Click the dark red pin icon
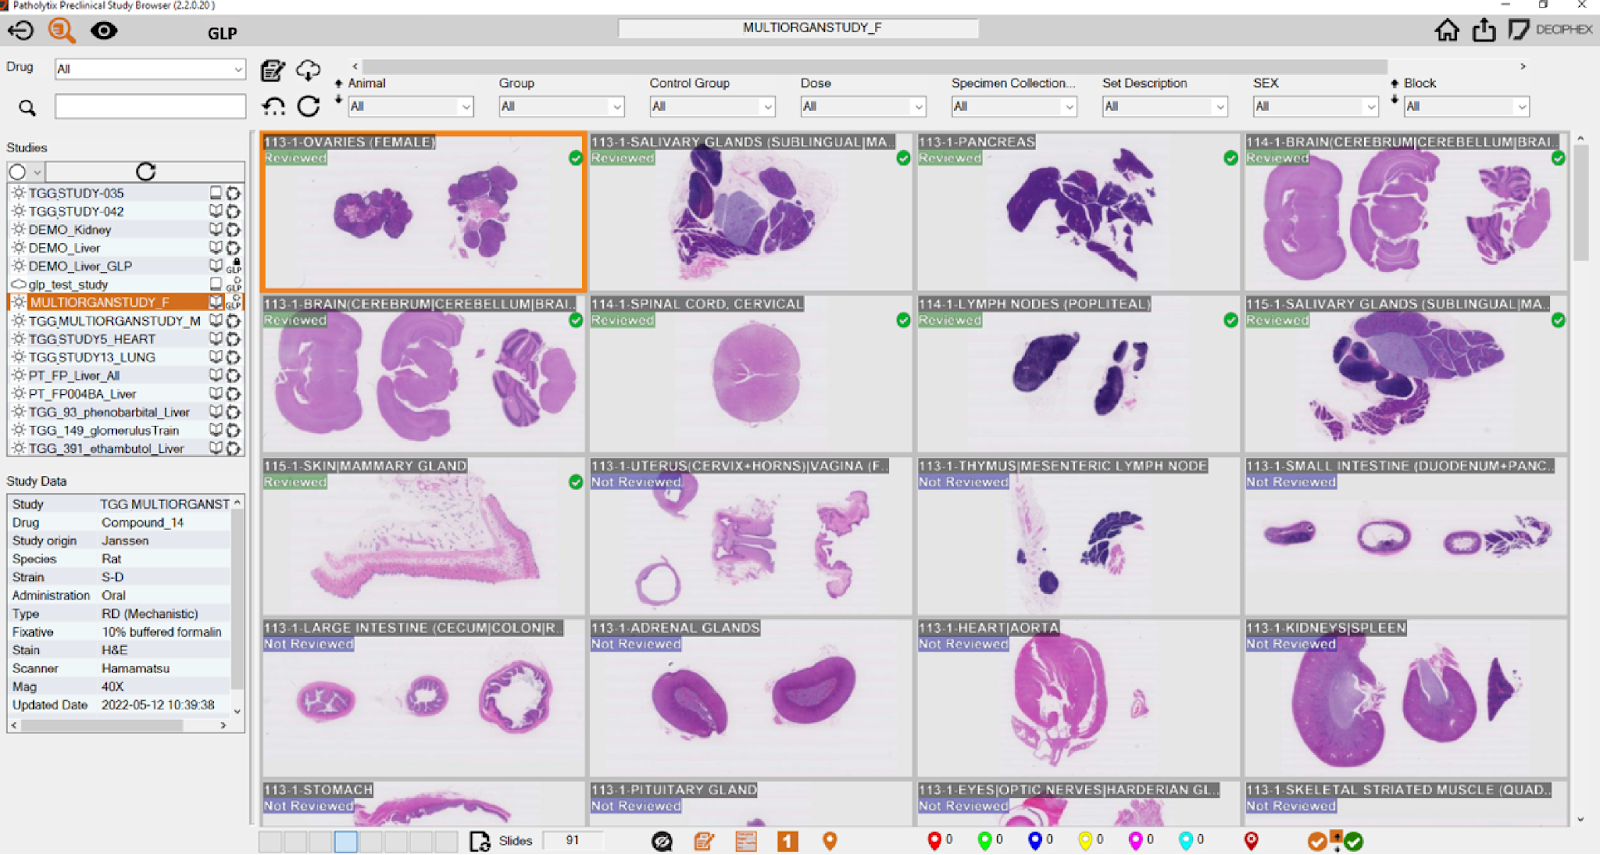Screen dimensions: 1600x855 [1251, 841]
